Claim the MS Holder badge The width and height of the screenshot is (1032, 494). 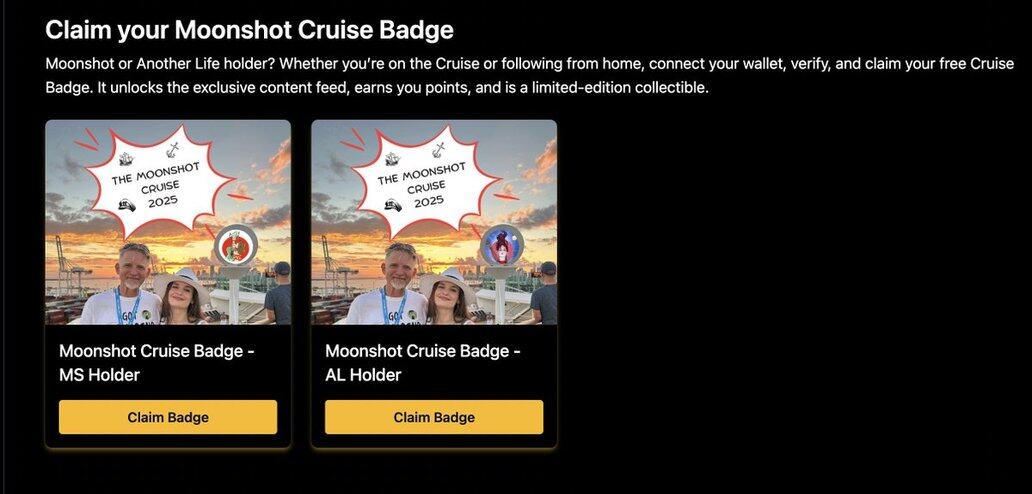pyautogui.click(x=168, y=417)
